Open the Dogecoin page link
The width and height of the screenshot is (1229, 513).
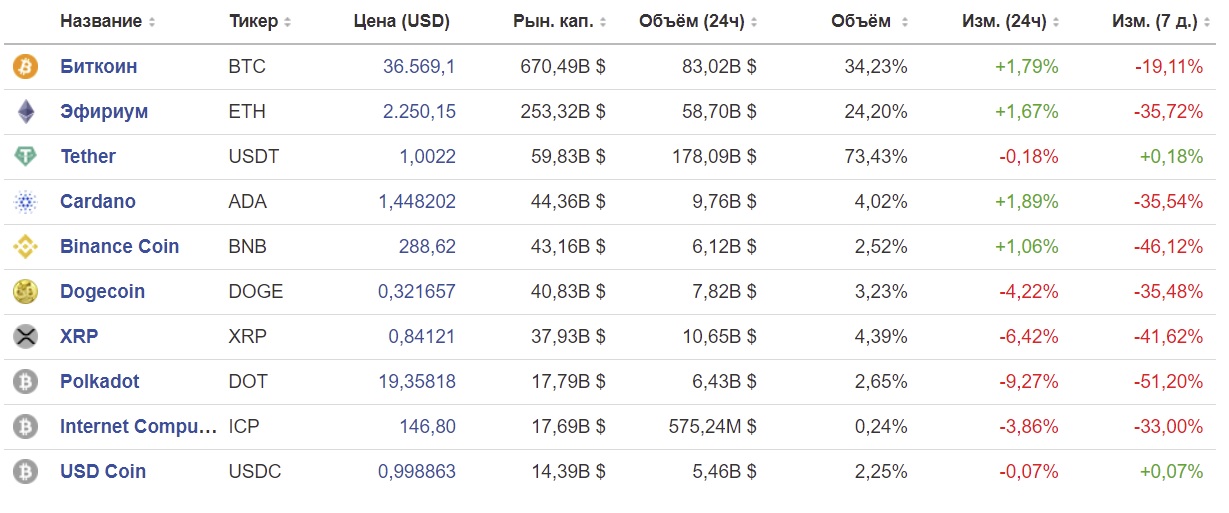point(103,292)
